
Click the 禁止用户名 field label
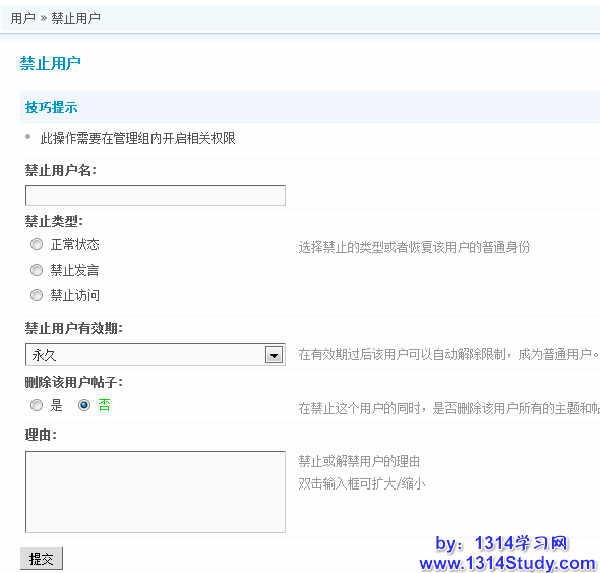point(61,170)
